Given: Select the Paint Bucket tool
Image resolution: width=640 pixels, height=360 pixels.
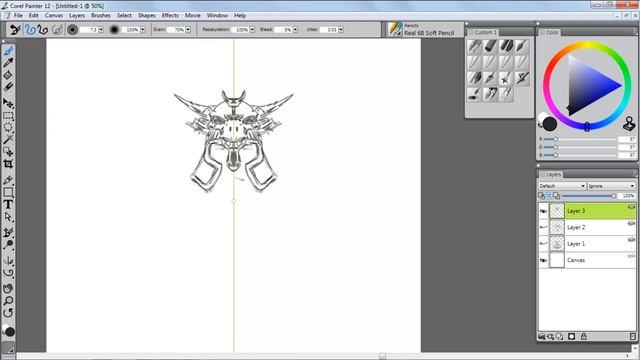Looking at the screenshot, I should pos(8,75).
